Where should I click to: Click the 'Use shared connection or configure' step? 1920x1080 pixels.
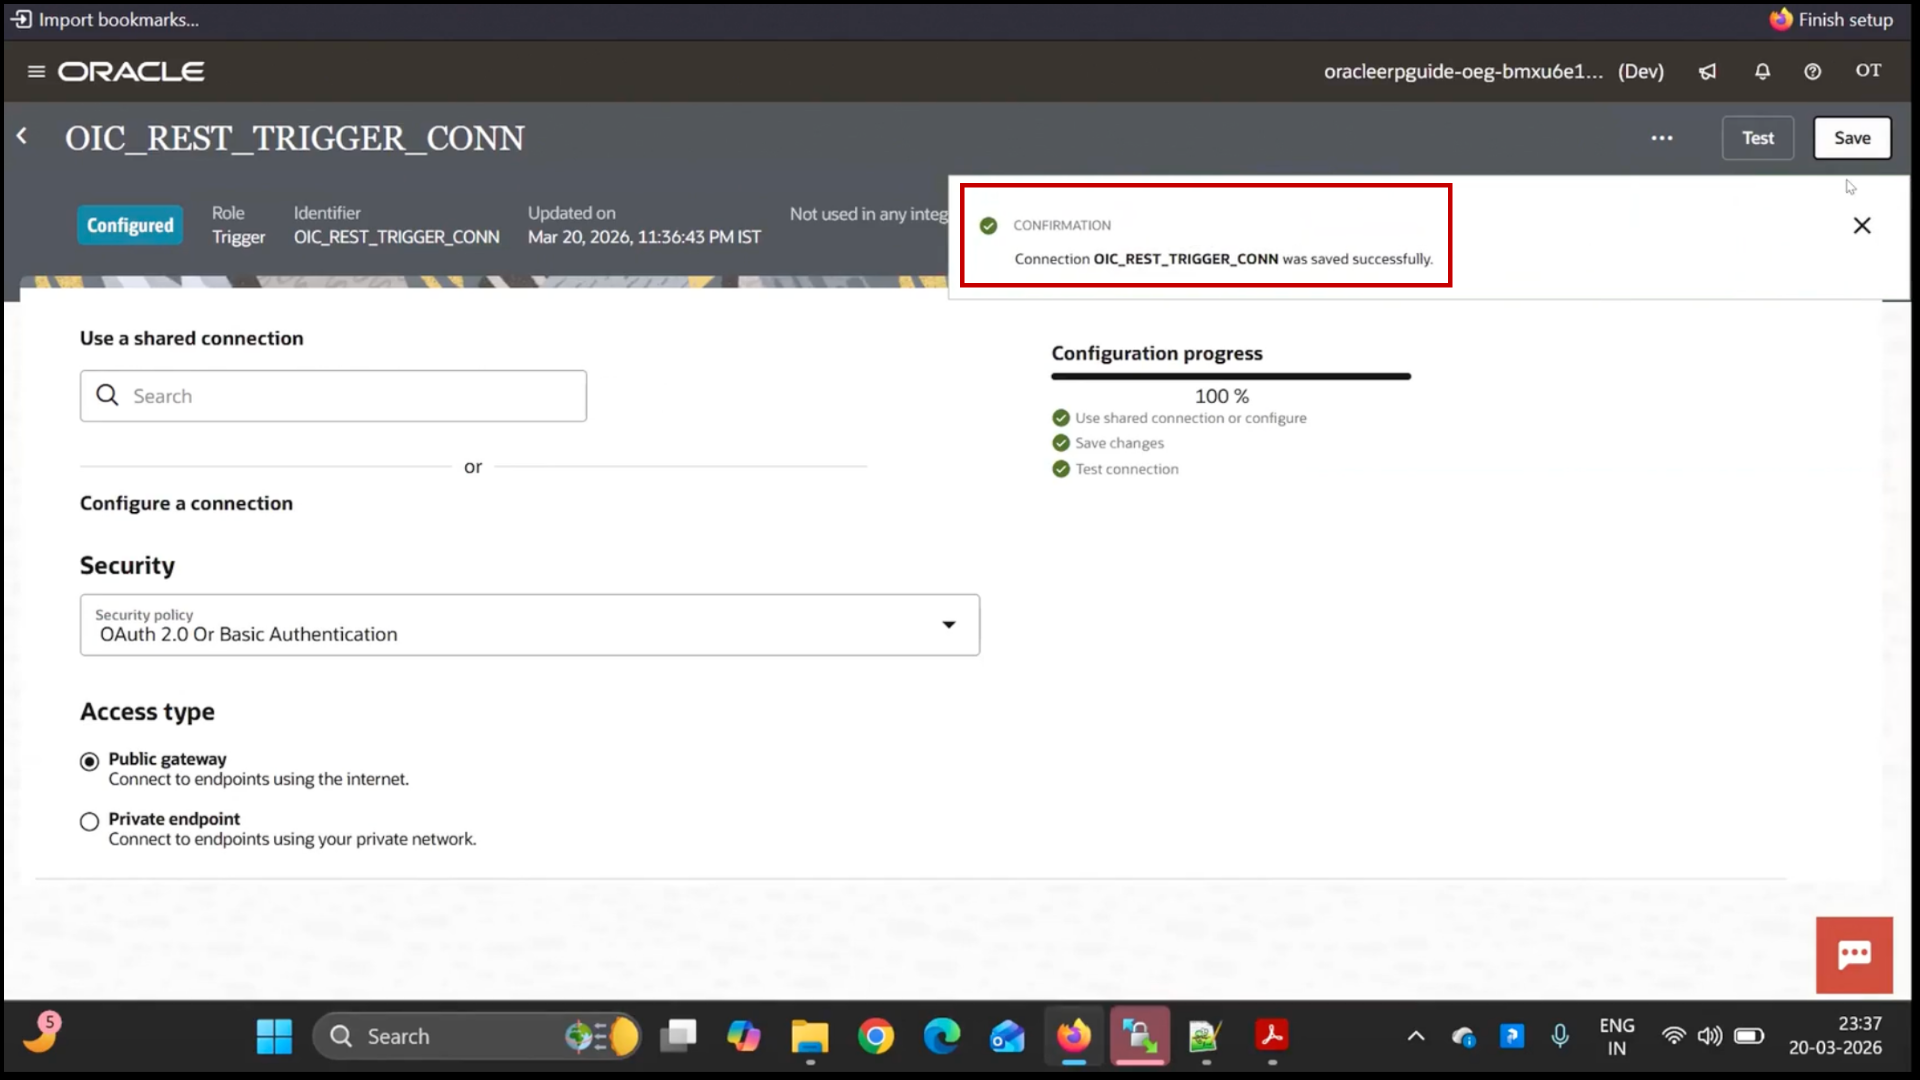pyautogui.click(x=1180, y=418)
